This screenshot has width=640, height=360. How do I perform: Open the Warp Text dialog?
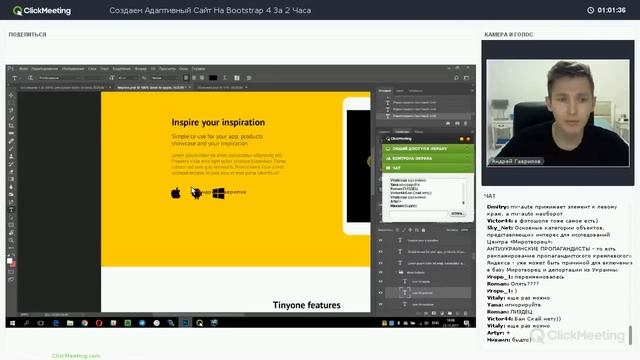point(224,78)
